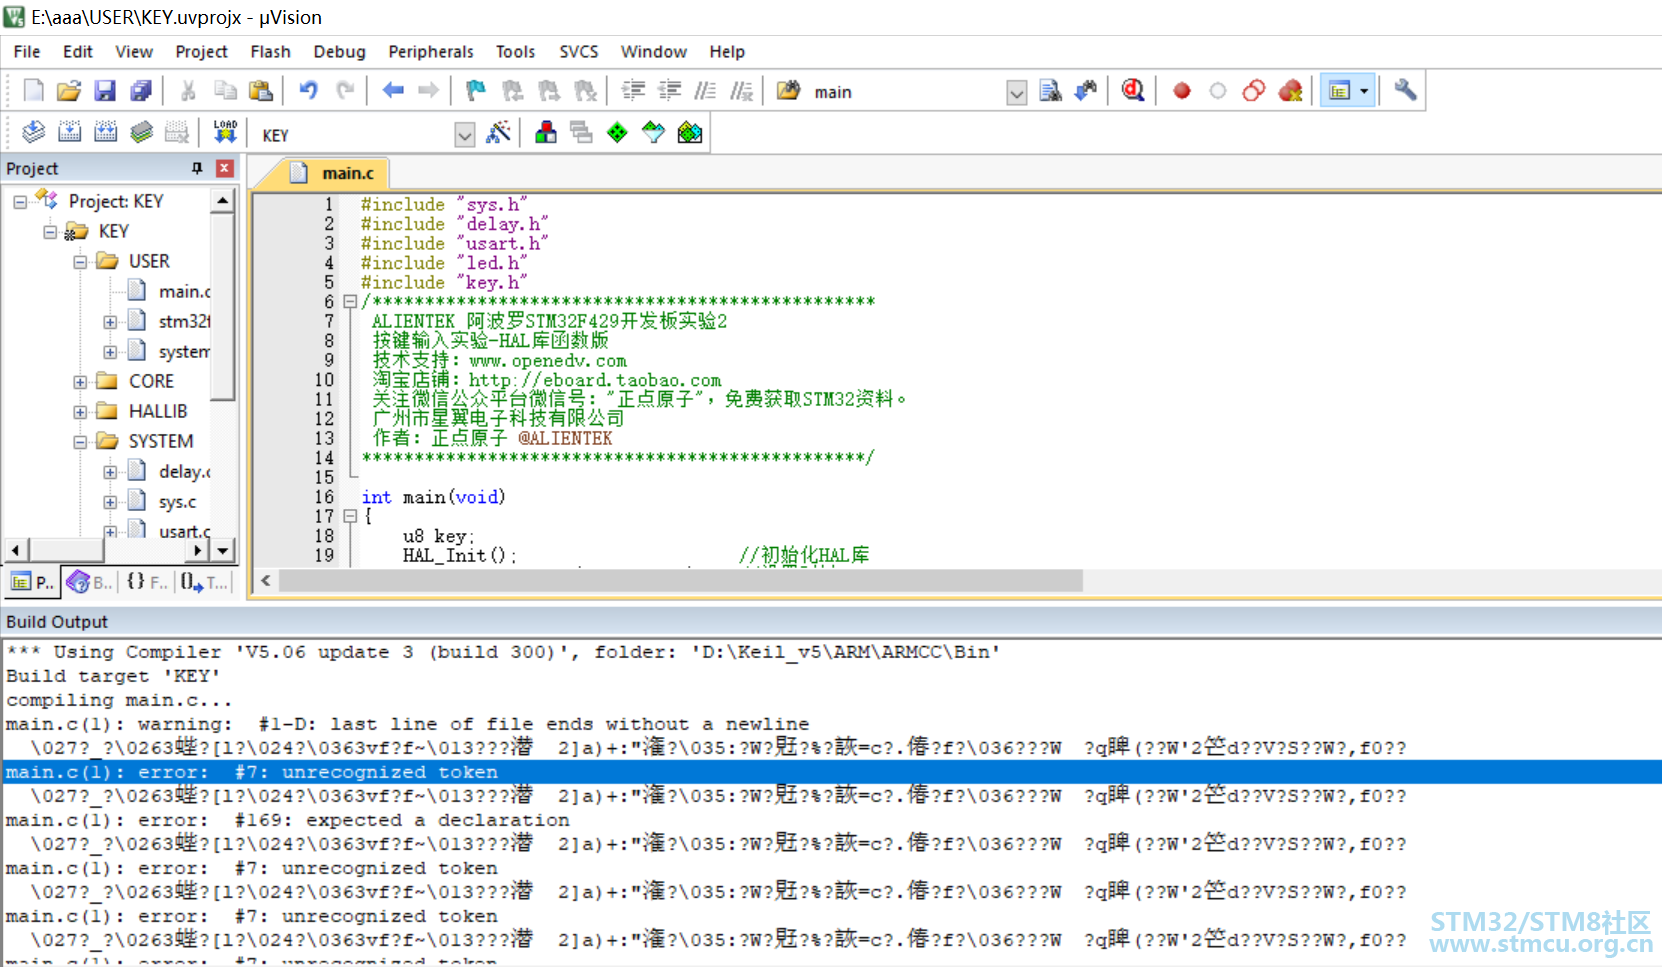Expand the HALLIB folder
This screenshot has height=967, width=1662.
(x=80, y=412)
